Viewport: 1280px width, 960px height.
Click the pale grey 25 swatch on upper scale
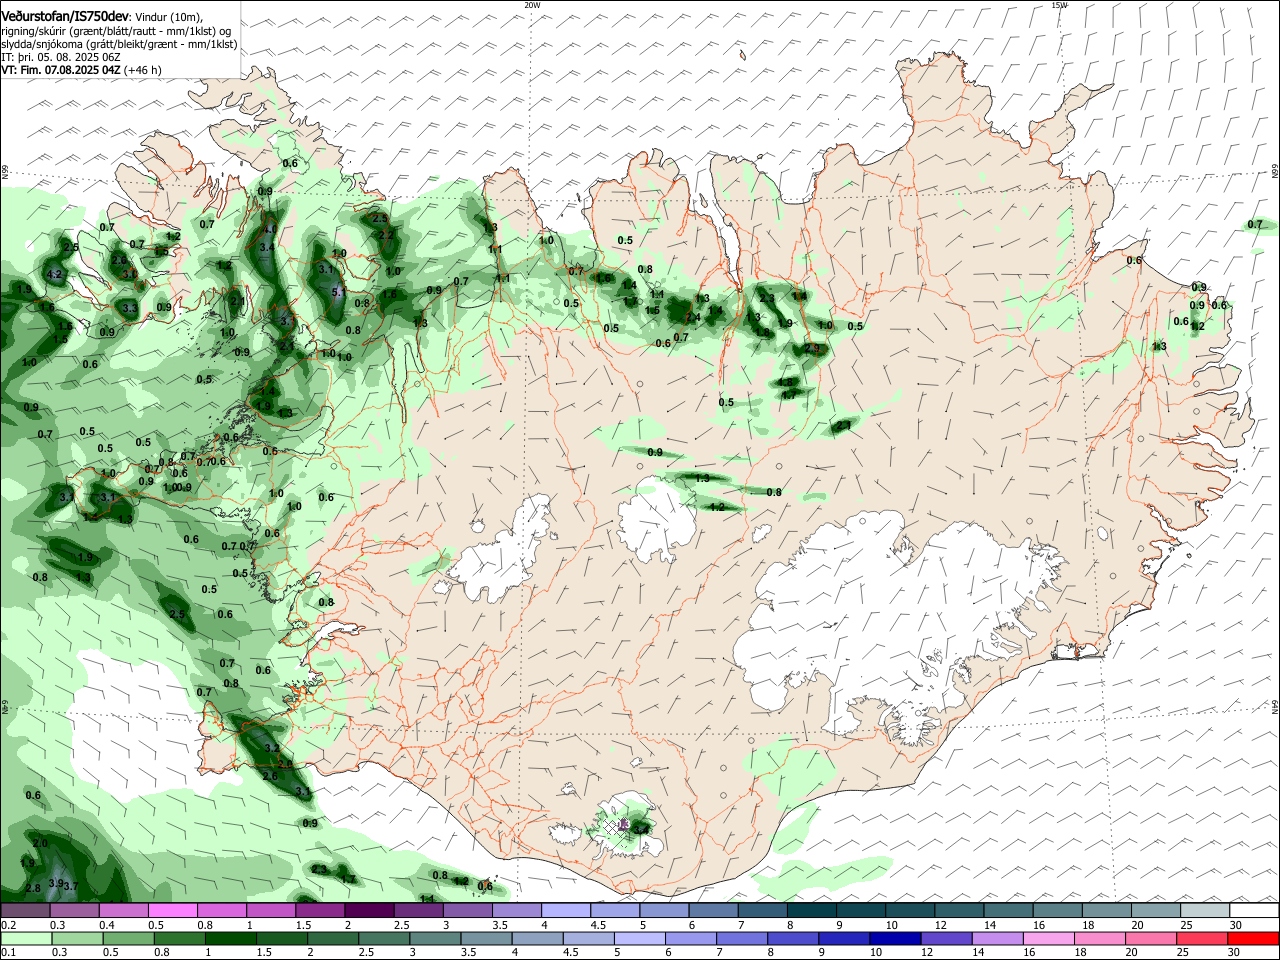coord(1205,911)
